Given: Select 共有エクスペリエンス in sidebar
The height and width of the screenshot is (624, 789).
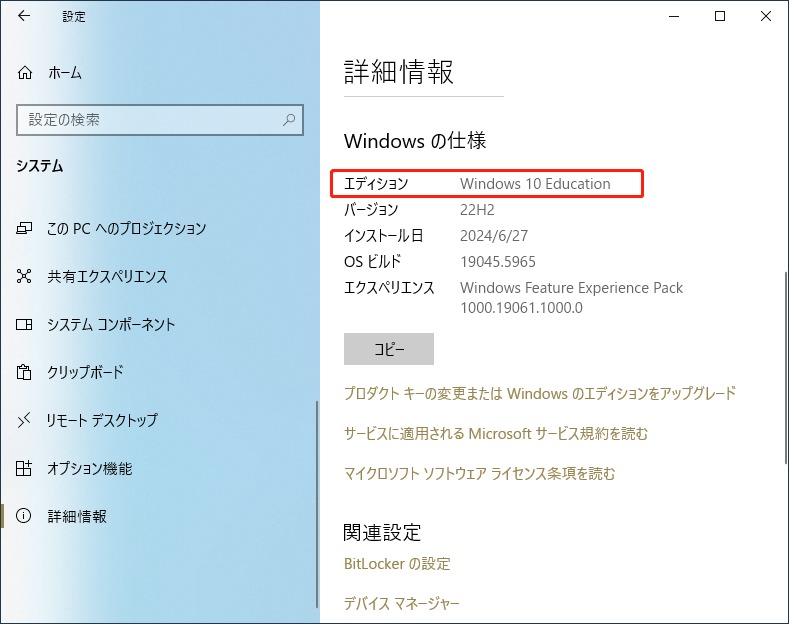Looking at the screenshot, I should [107, 277].
